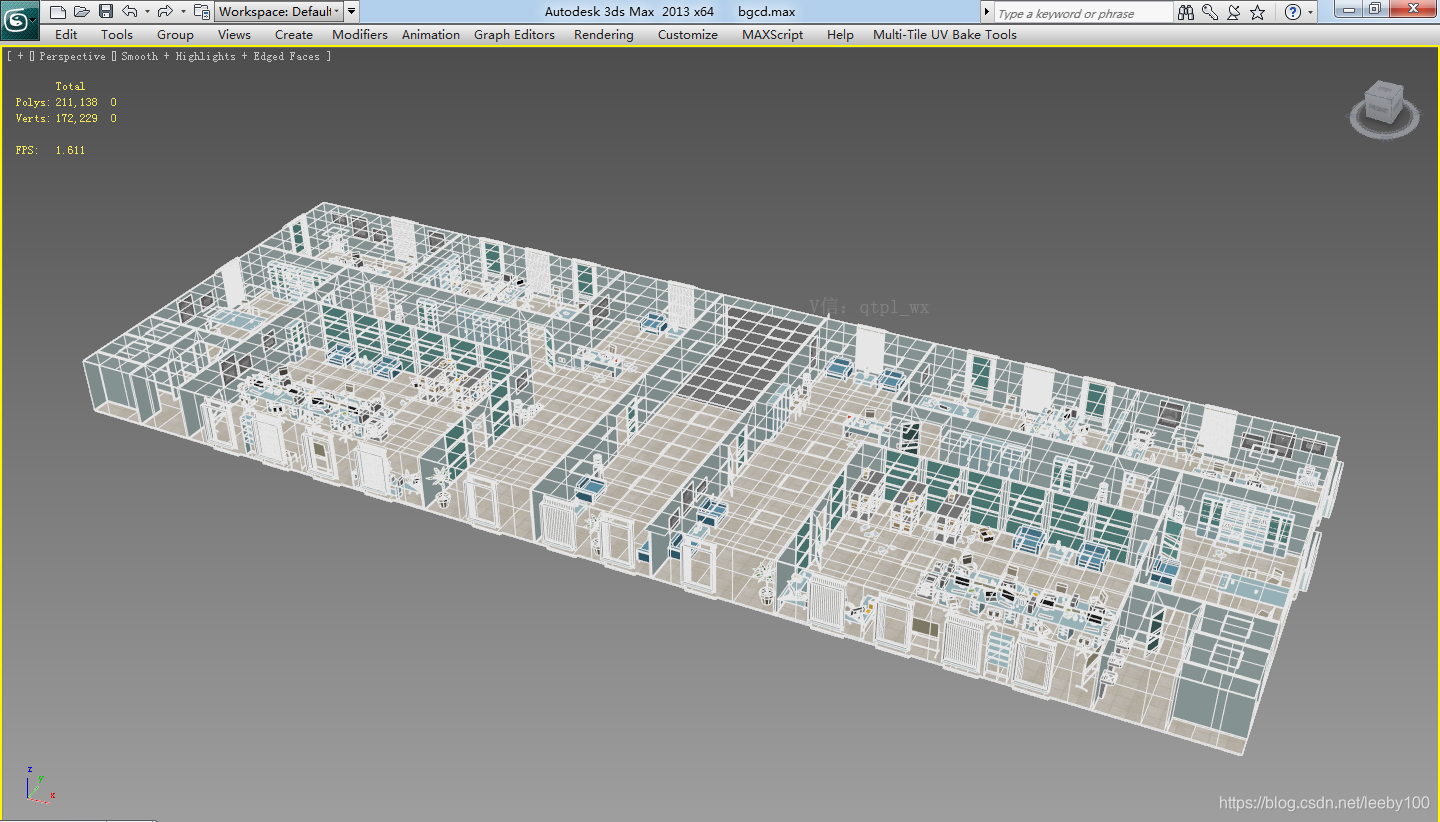Create a new scene with the New icon

(58, 12)
